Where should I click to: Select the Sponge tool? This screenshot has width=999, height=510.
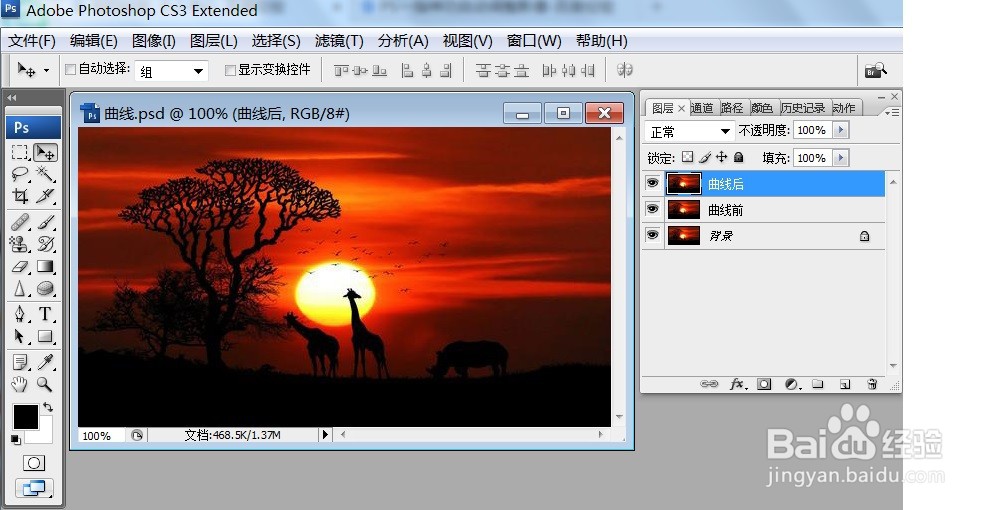tap(45, 289)
